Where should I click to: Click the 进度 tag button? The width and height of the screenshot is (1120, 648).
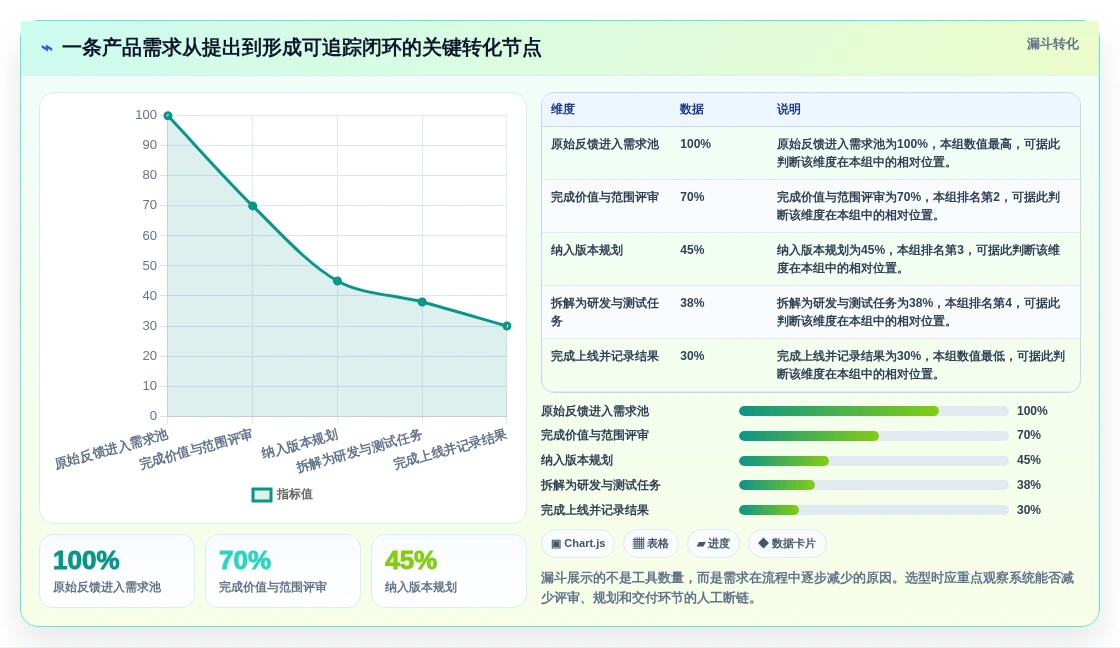(x=713, y=544)
